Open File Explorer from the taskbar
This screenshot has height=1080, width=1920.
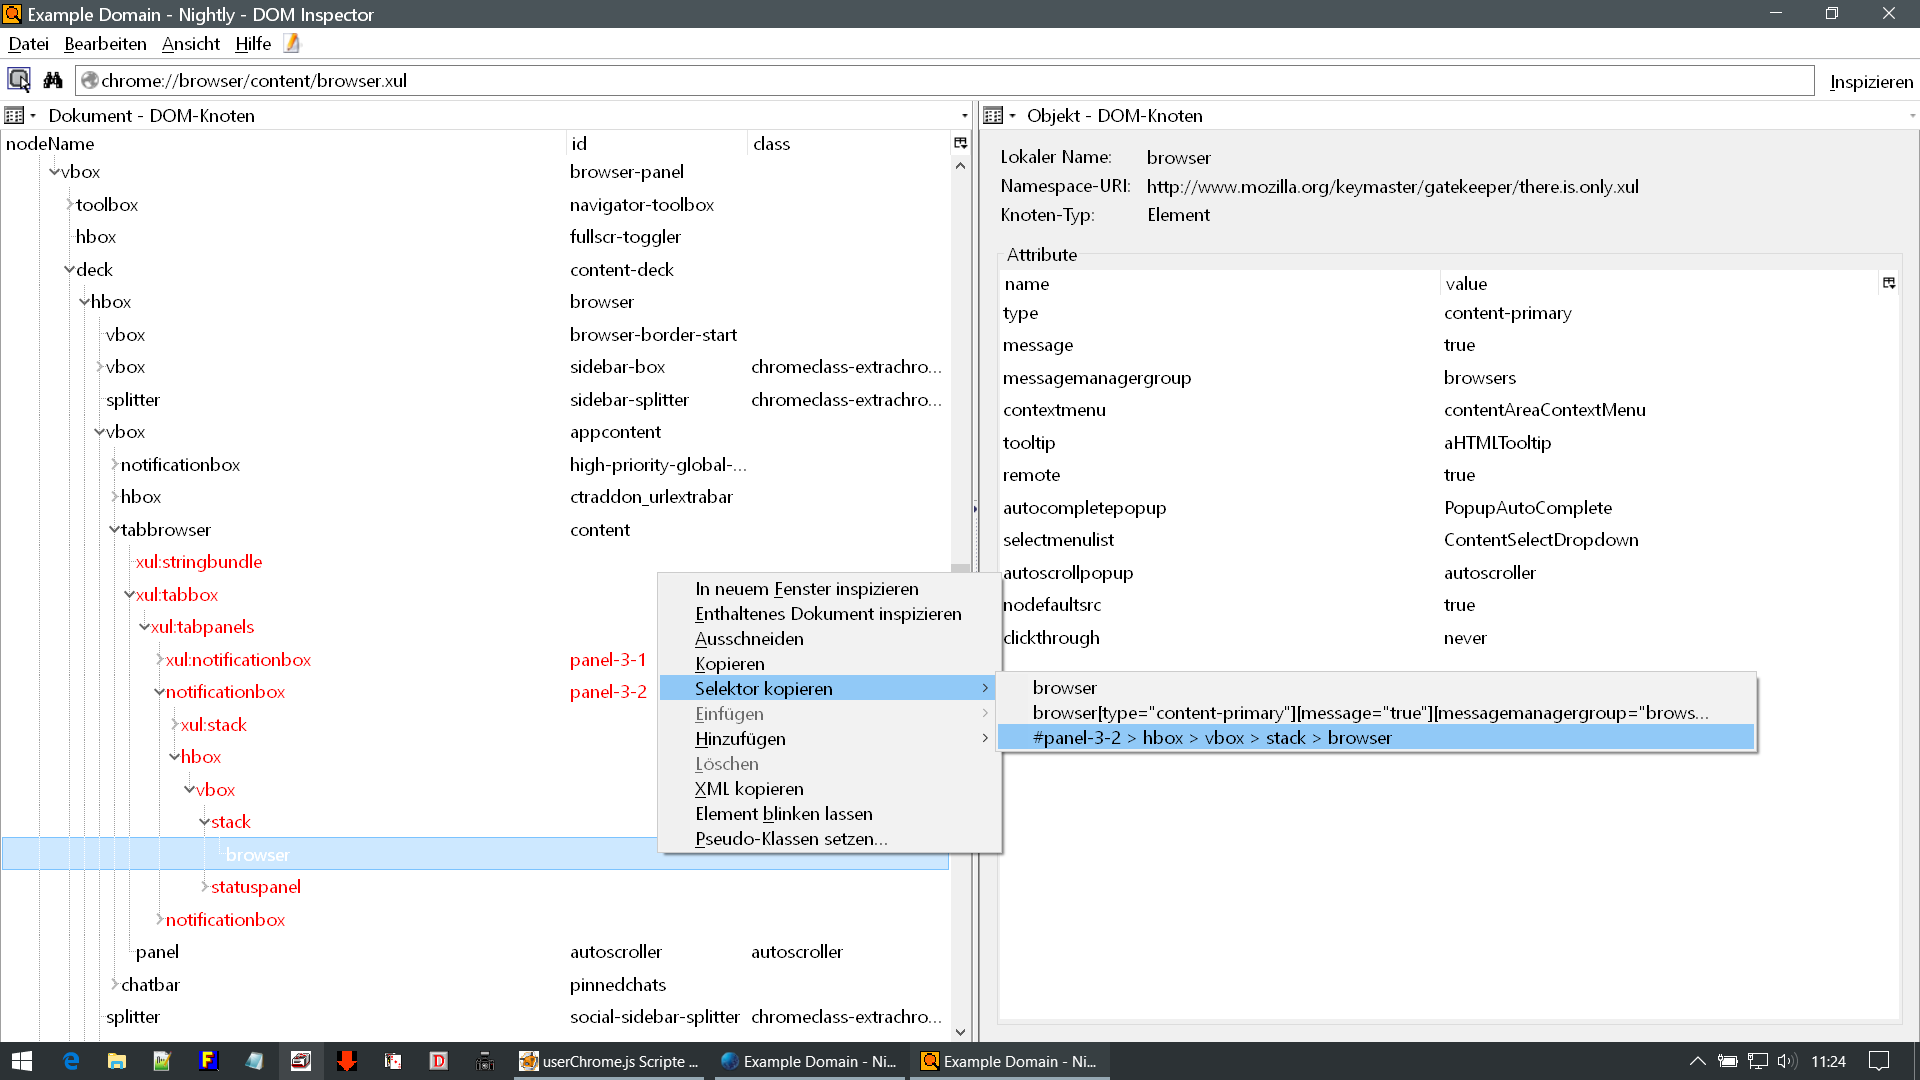117,1061
